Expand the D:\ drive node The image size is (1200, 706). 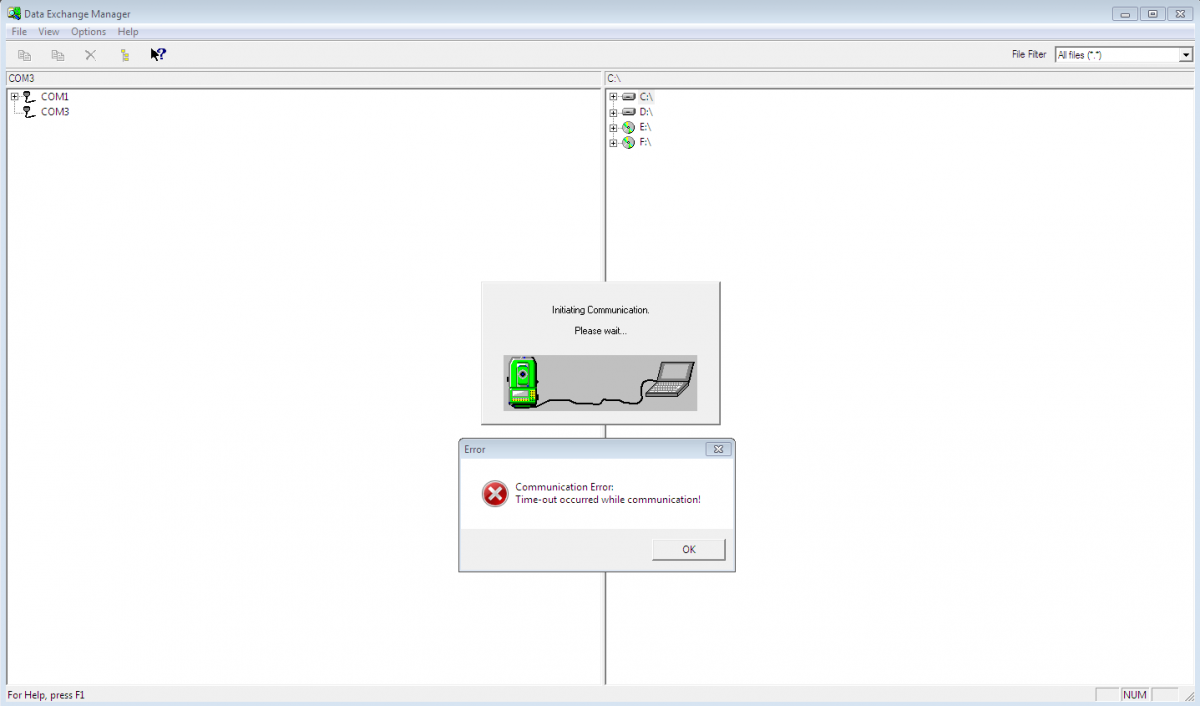coord(613,112)
